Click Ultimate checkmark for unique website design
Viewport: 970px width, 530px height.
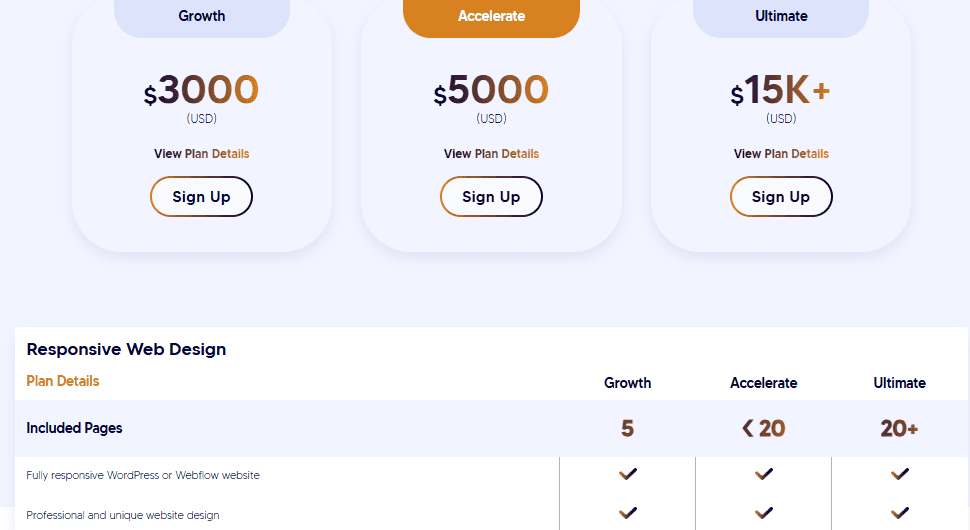tap(900, 513)
